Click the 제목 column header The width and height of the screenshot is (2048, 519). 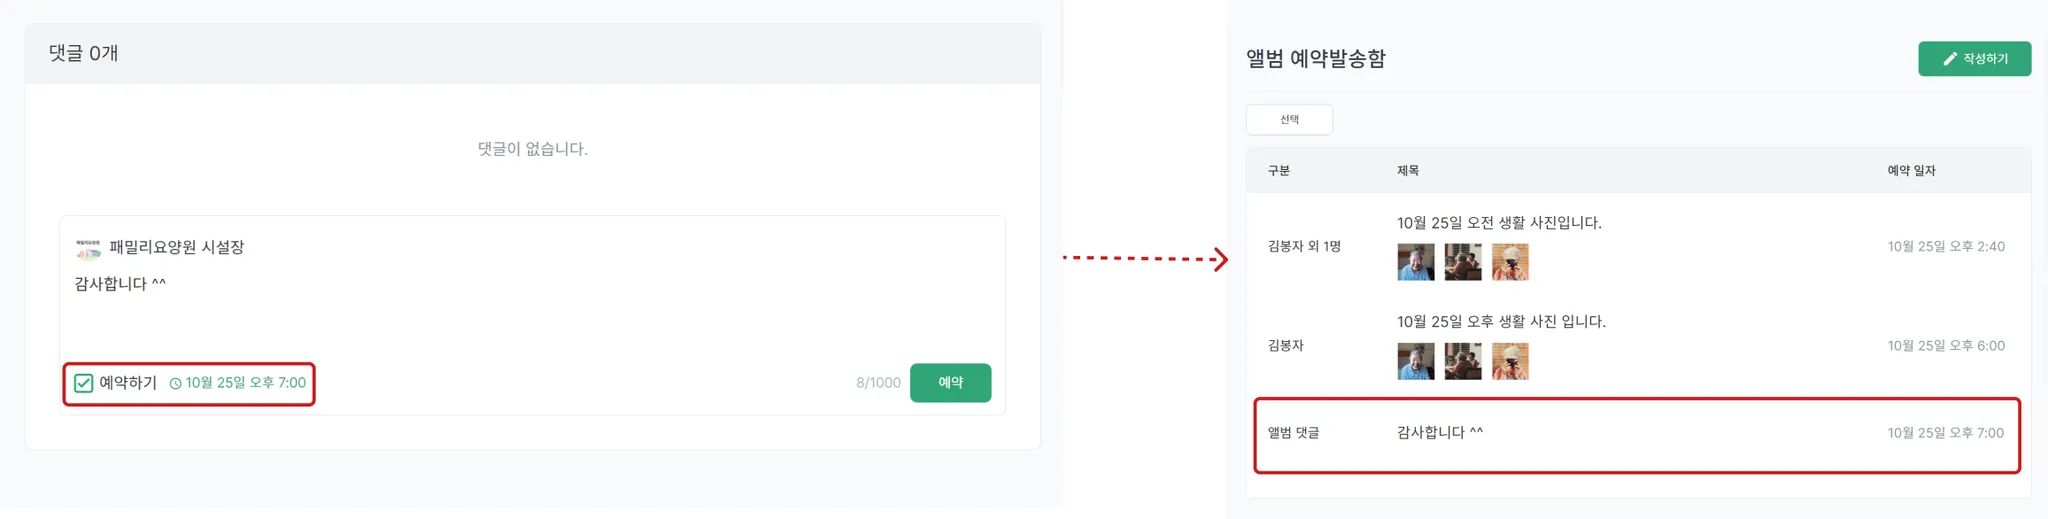coord(1408,171)
